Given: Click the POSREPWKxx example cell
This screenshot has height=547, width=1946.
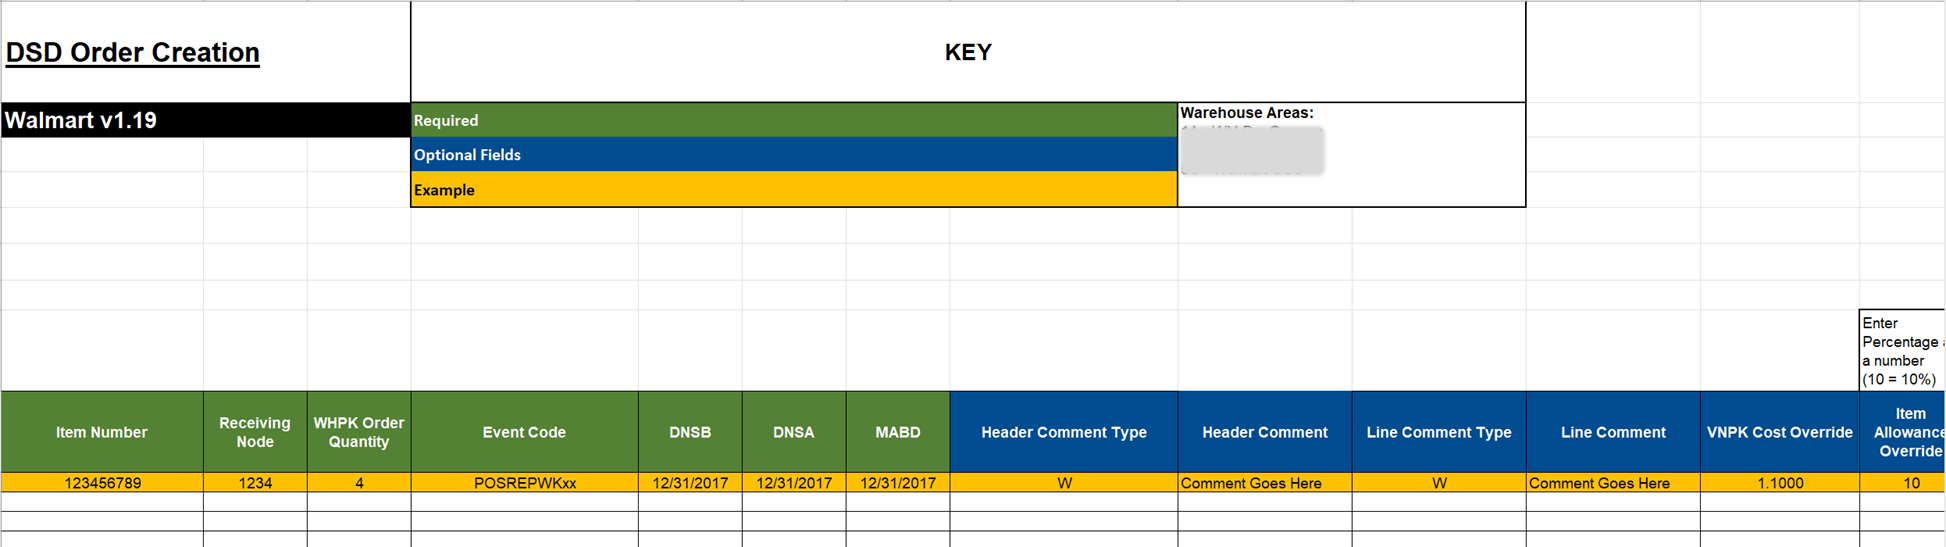Looking at the screenshot, I should [x=524, y=483].
